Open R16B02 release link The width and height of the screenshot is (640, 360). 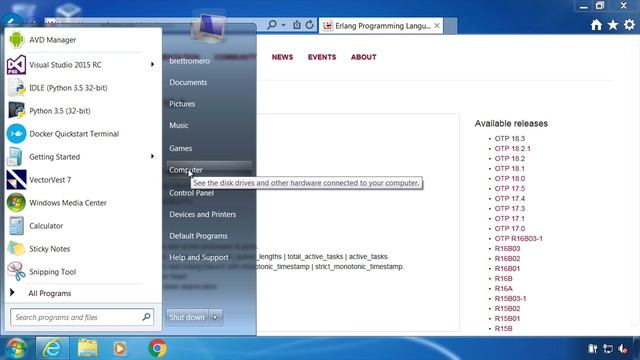pos(507,258)
